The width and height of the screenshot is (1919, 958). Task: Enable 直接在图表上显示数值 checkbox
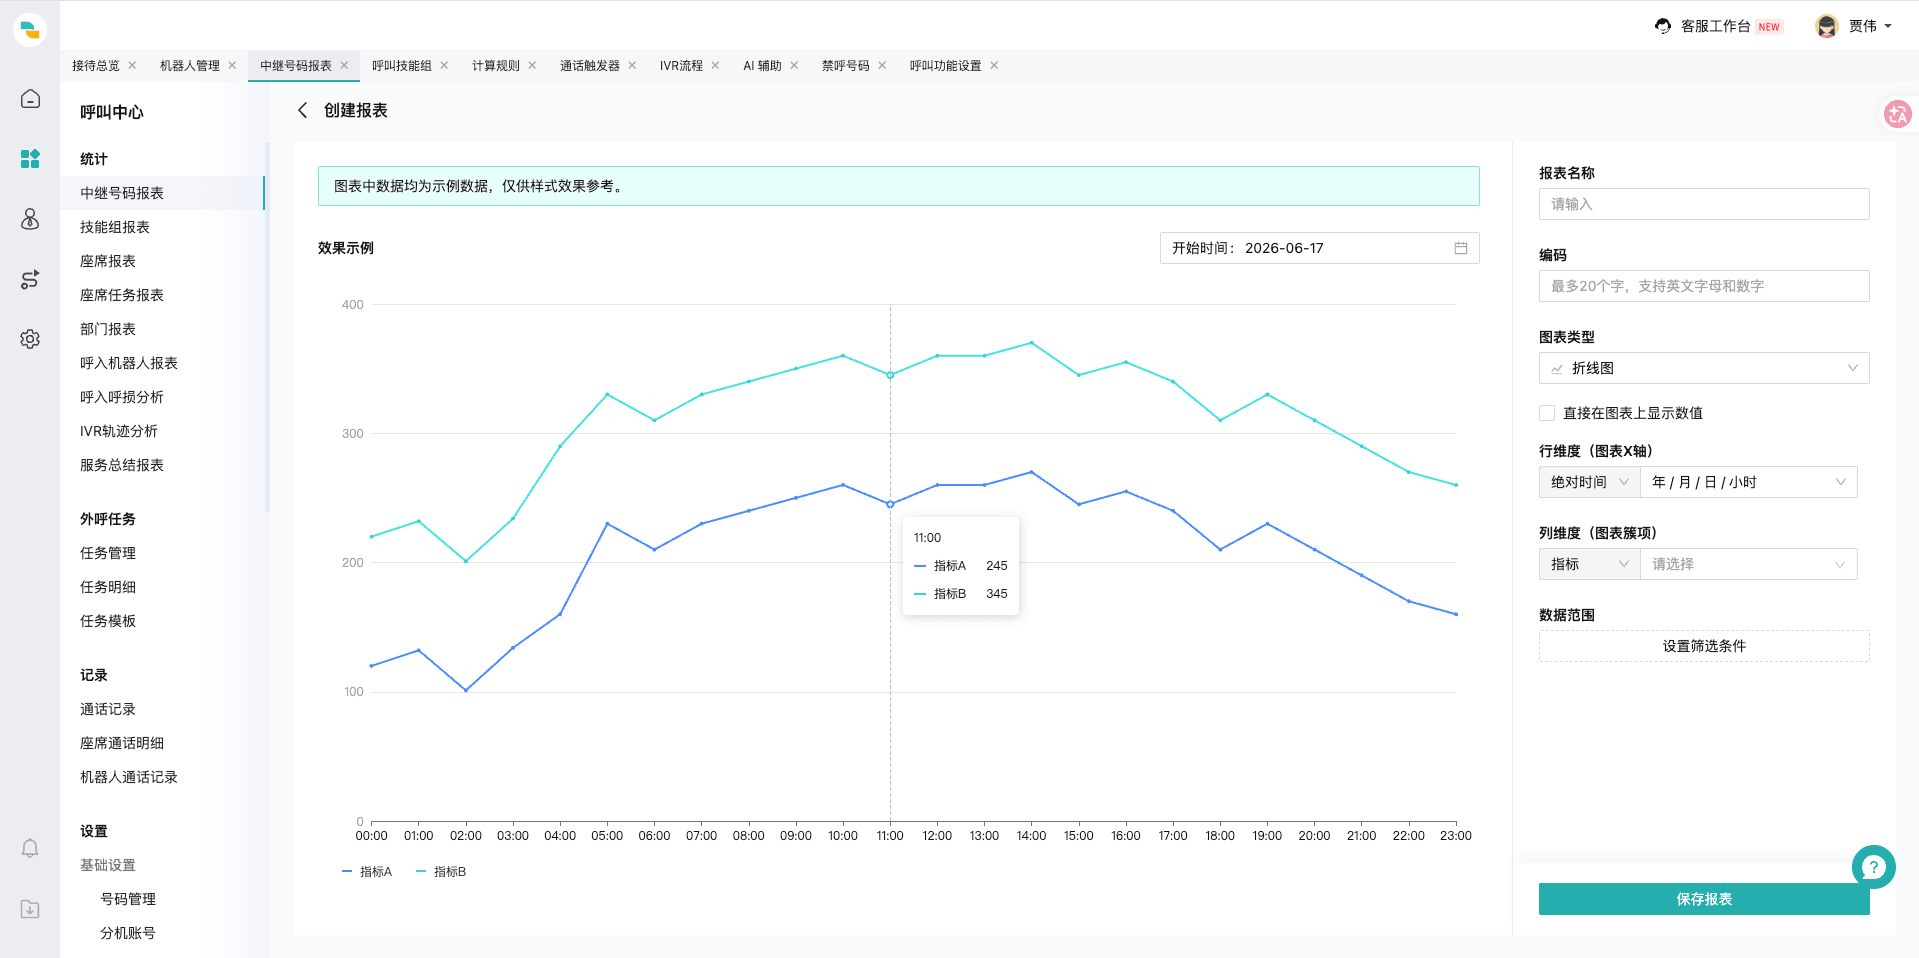click(x=1547, y=413)
